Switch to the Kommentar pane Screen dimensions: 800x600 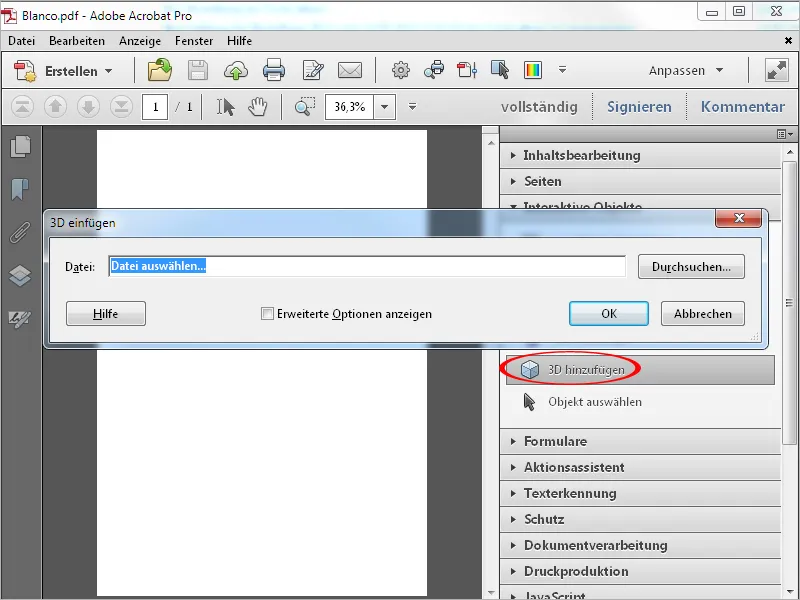(742, 107)
